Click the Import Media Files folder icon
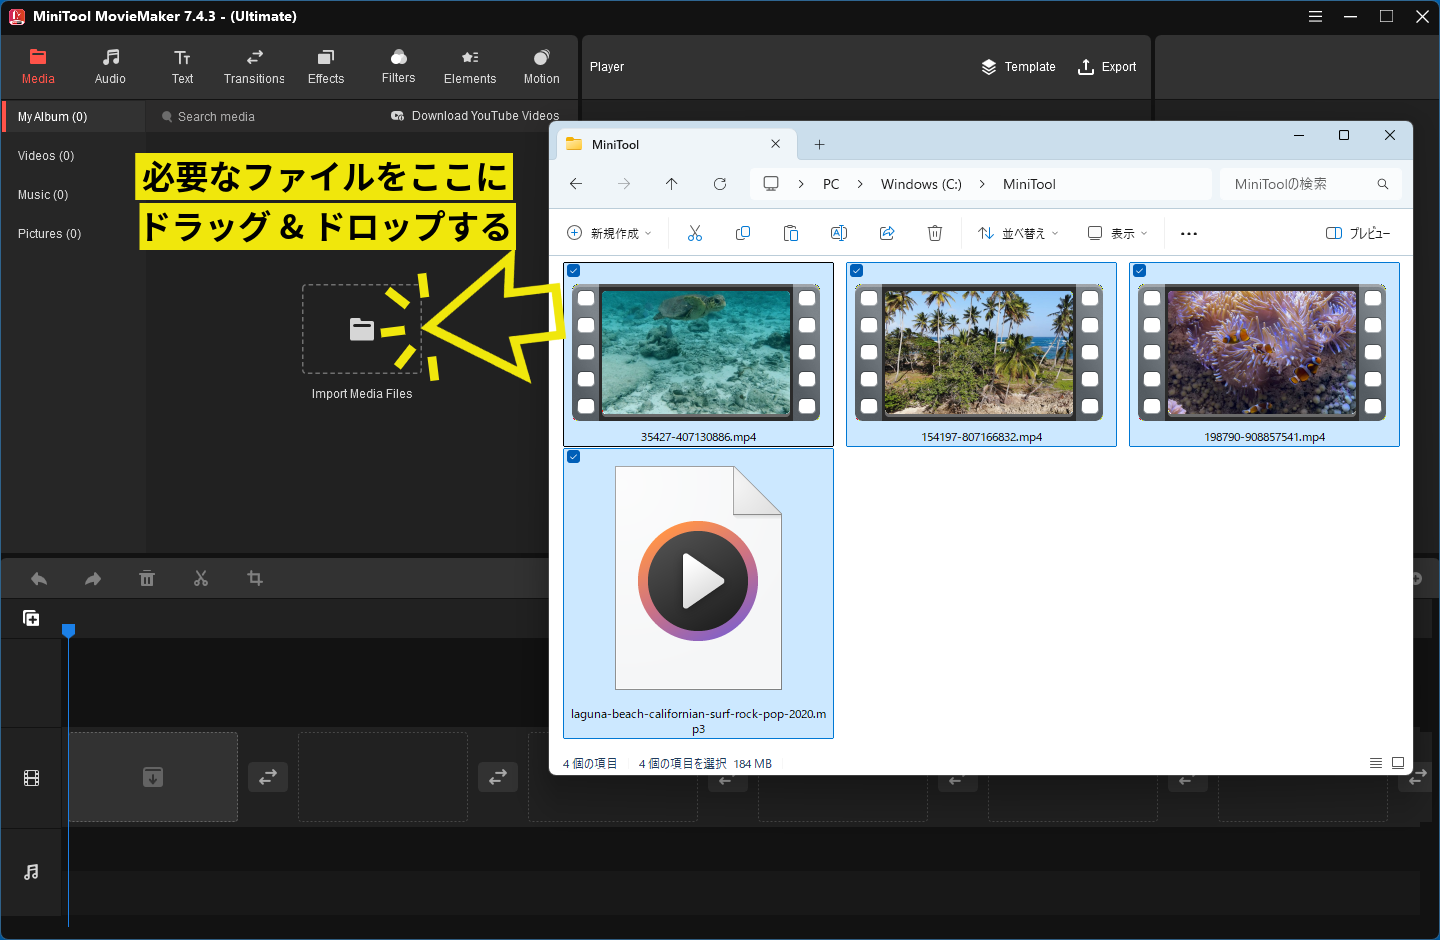1440x940 pixels. 362,329
